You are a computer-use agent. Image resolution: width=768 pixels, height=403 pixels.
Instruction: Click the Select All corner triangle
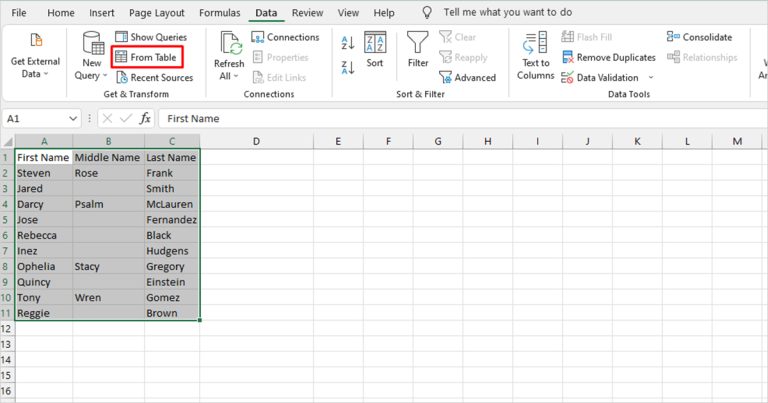point(8,142)
